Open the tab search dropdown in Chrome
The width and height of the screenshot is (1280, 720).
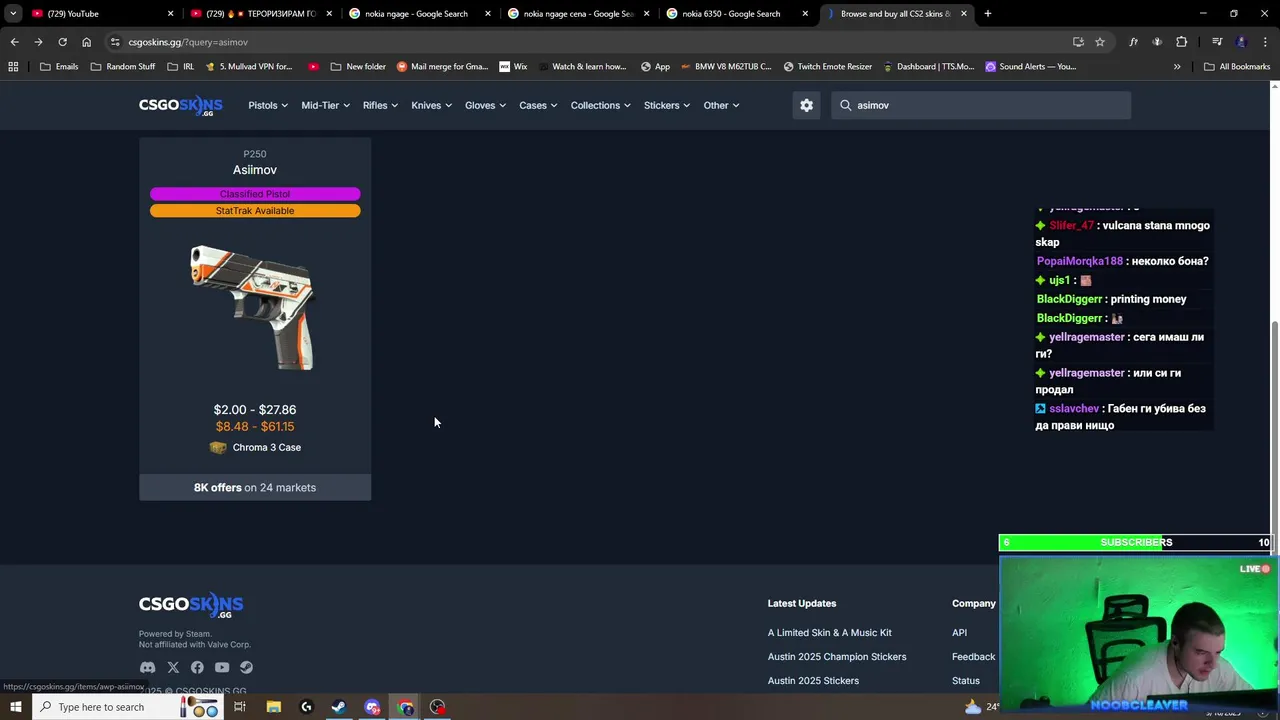(13, 14)
